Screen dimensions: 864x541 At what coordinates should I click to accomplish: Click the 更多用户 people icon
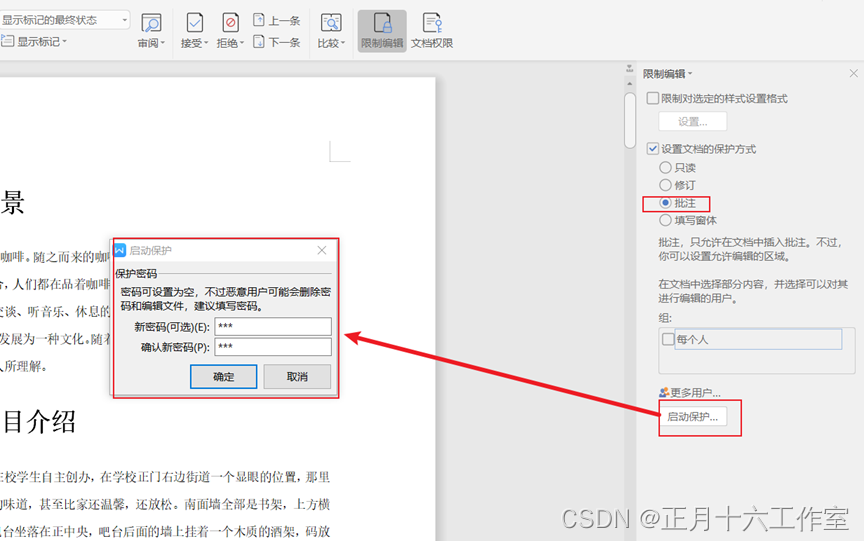pyautogui.click(x=663, y=393)
